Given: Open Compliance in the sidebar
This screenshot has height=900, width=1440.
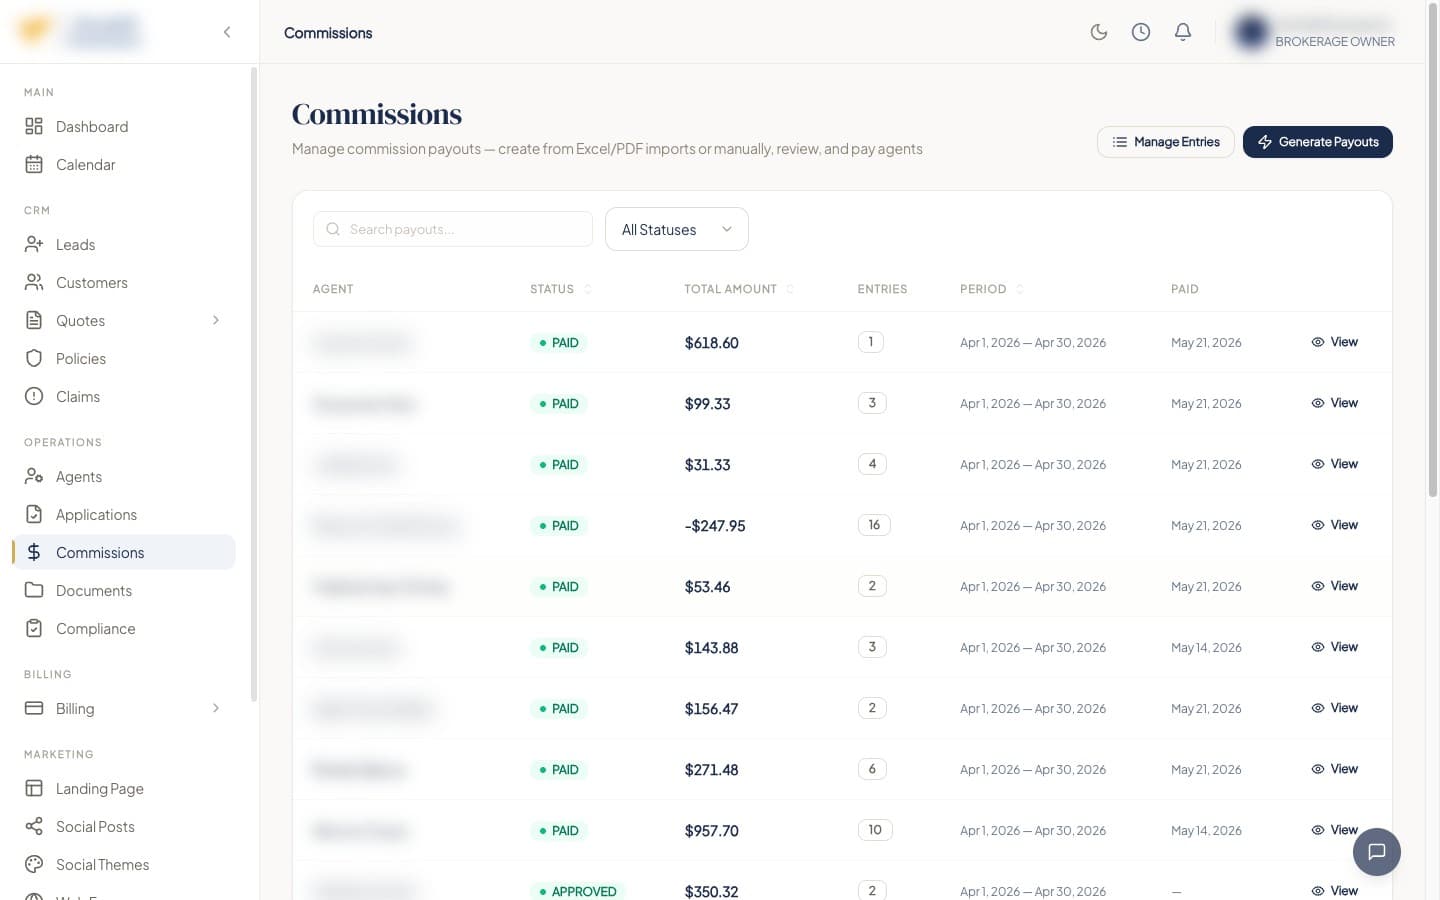Looking at the screenshot, I should coord(124,628).
